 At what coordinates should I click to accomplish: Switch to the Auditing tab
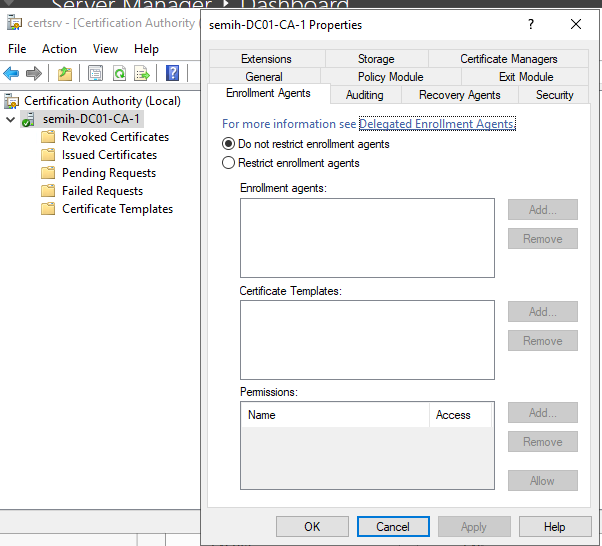(x=364, y=95)
